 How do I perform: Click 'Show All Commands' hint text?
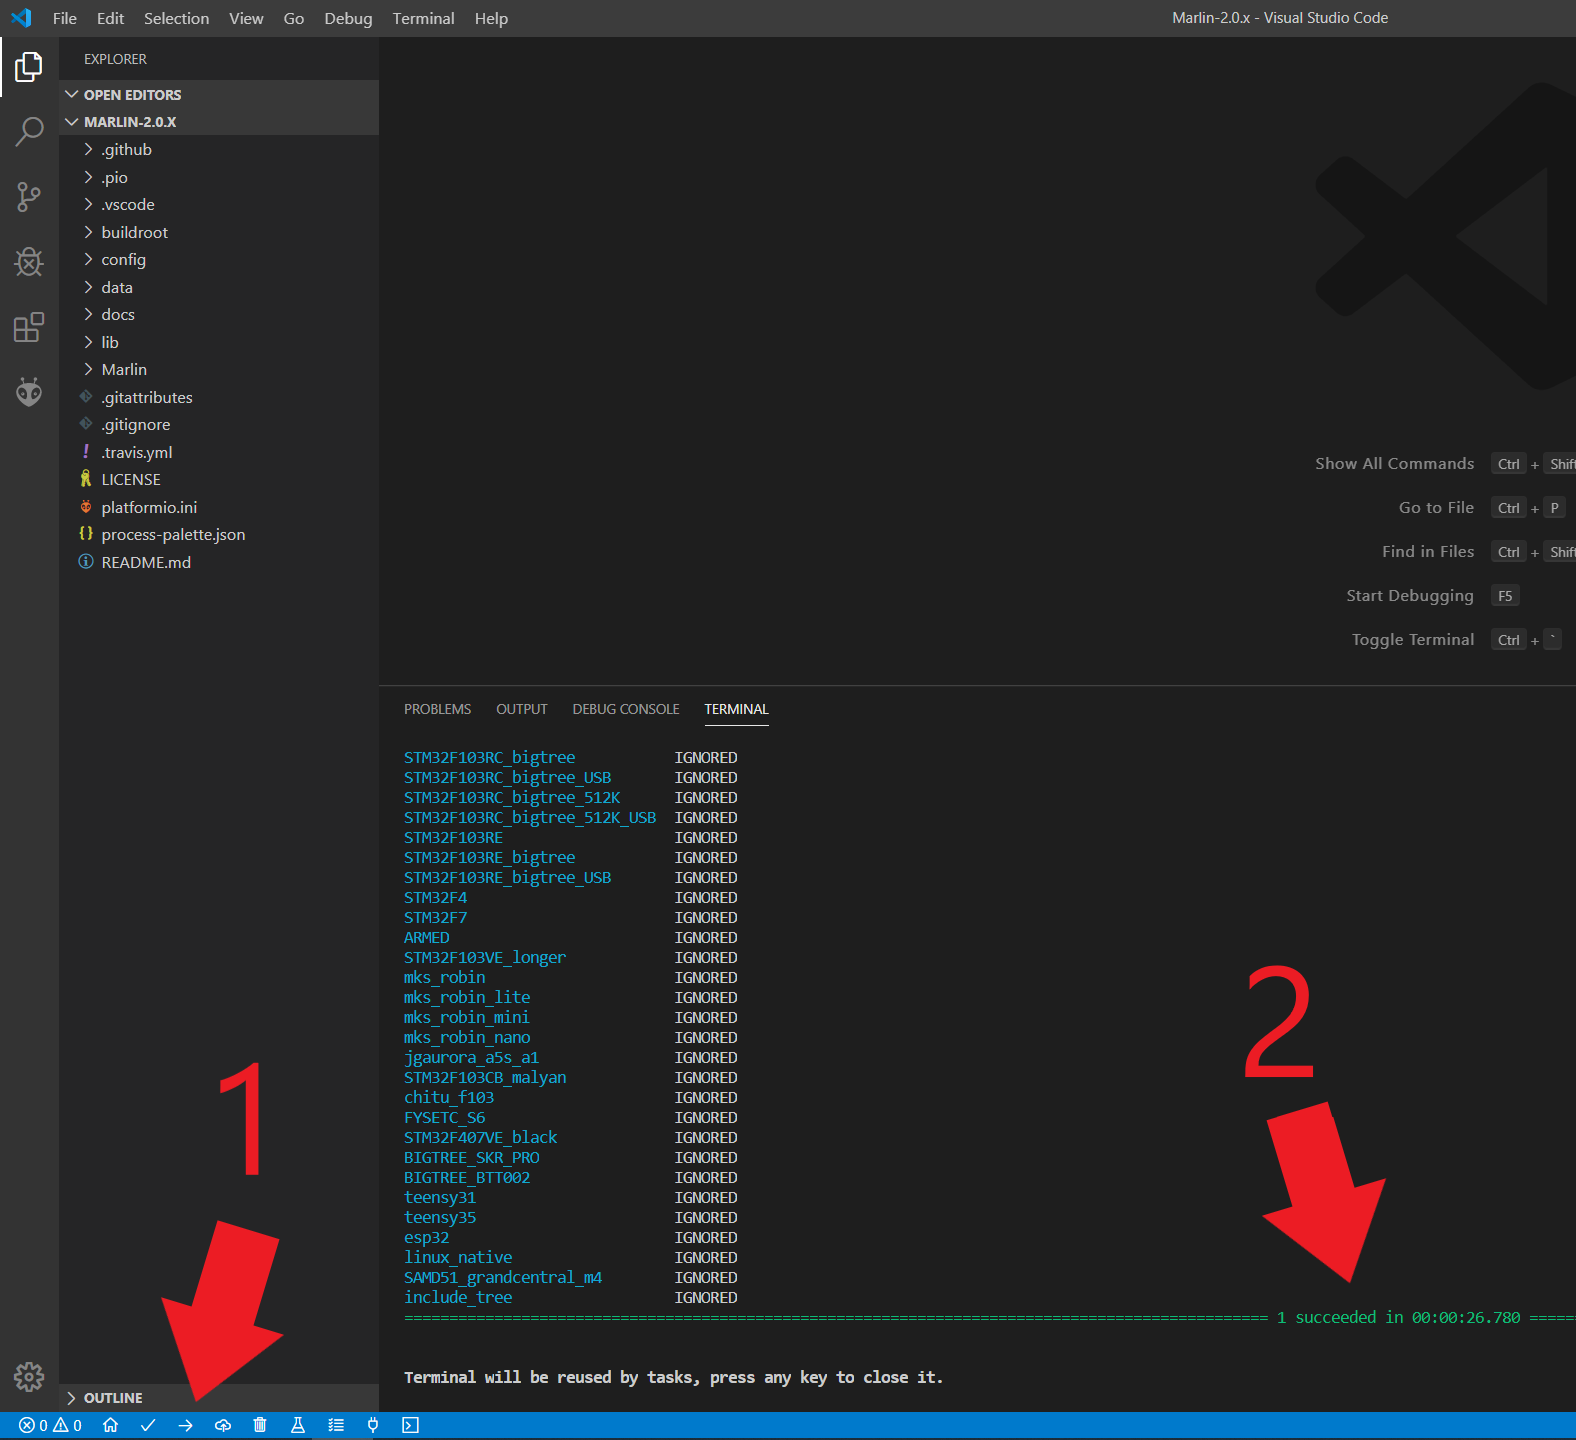tap(1394, 464)
